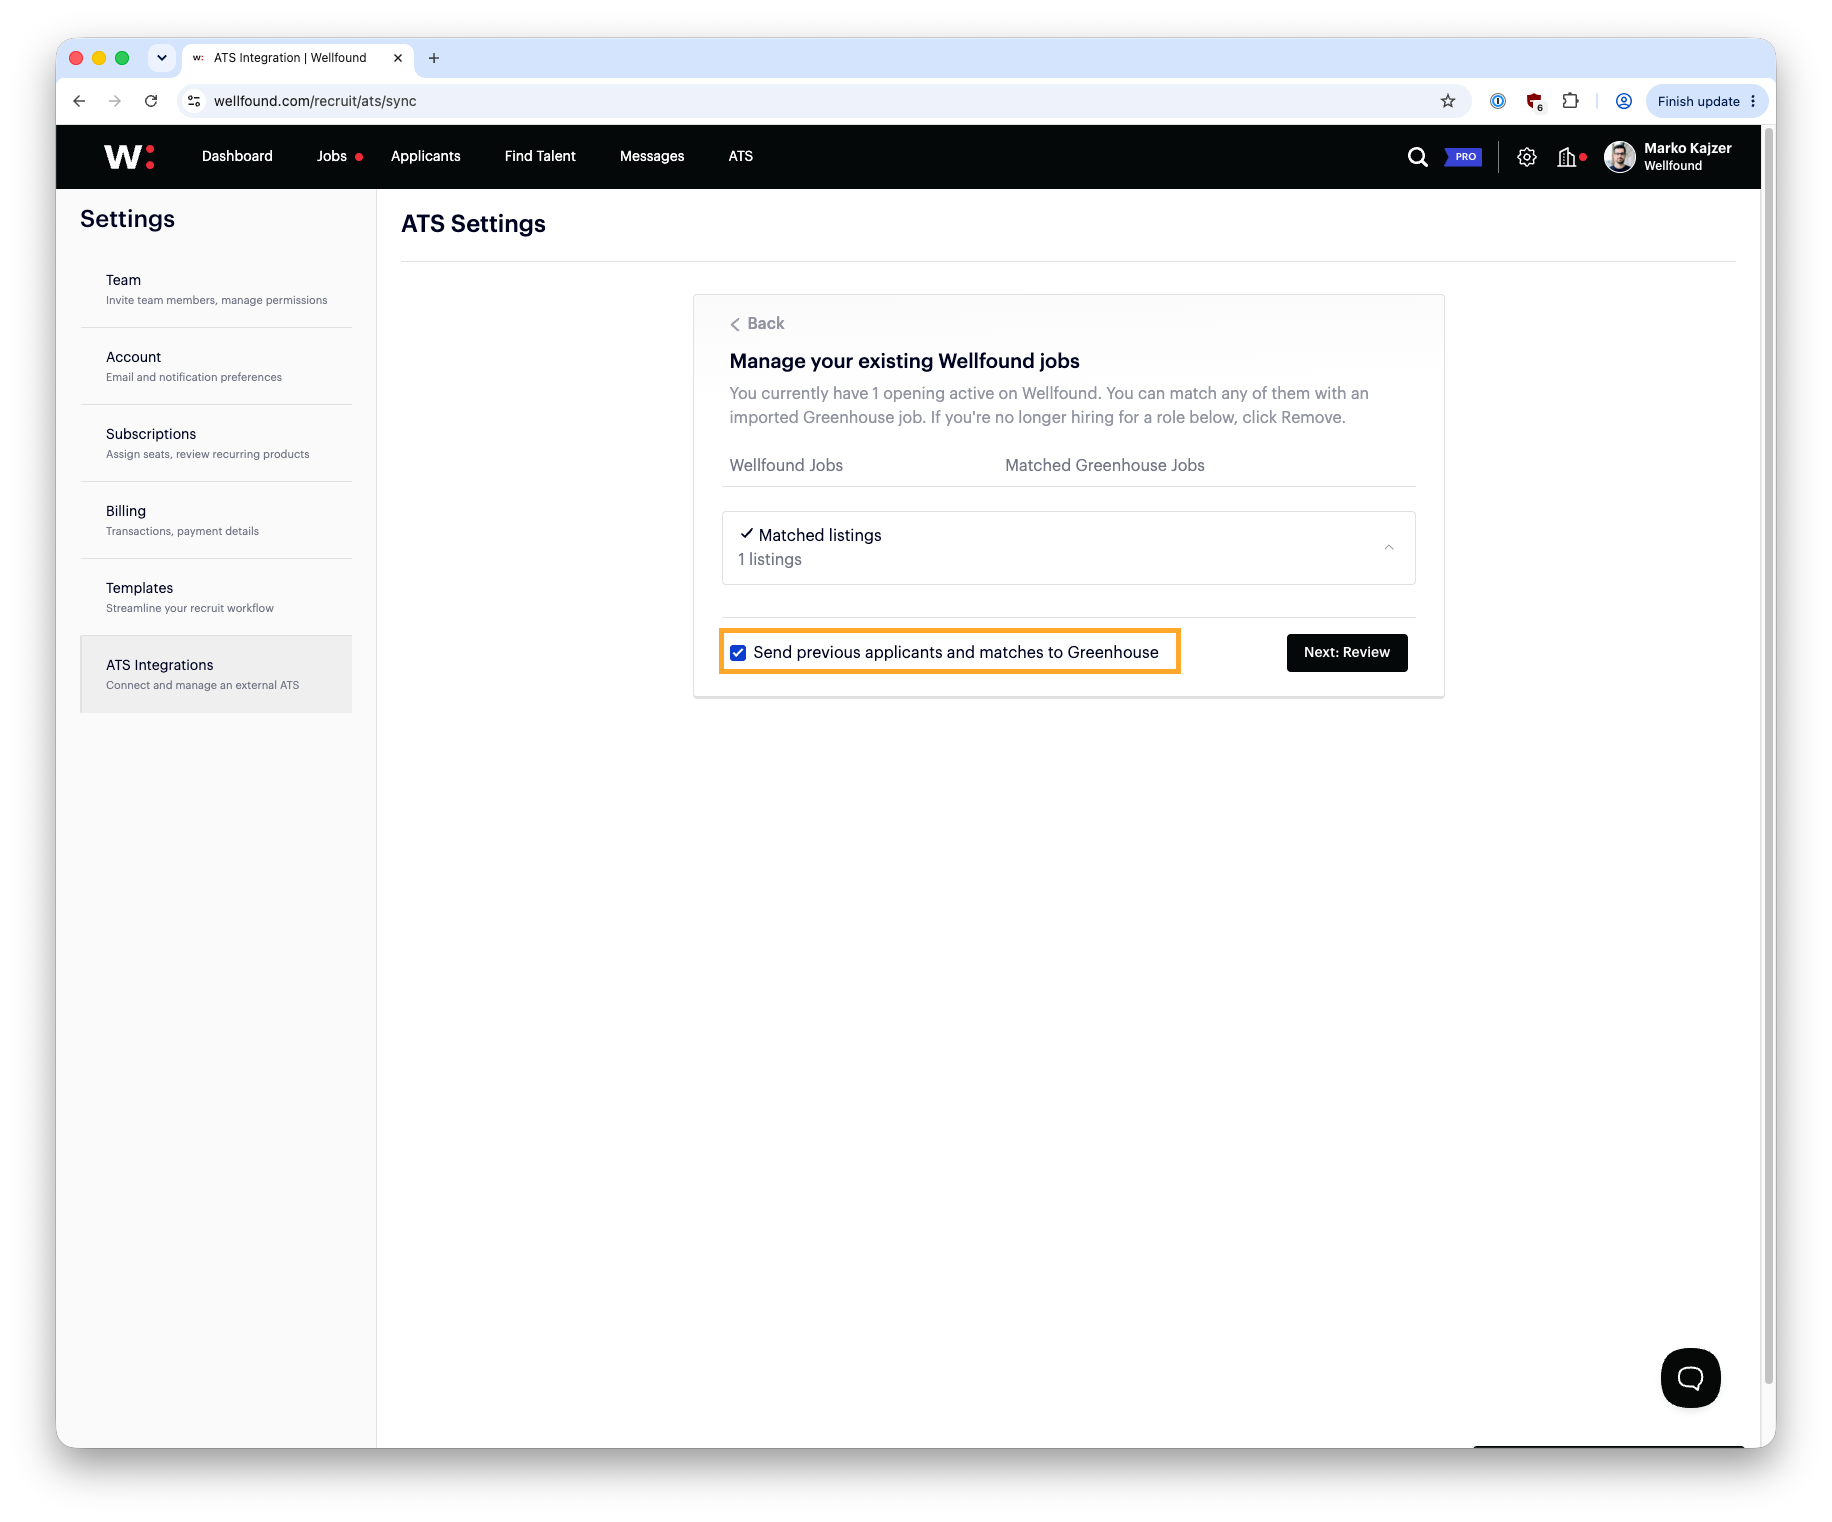Open the company building icon
The image size is (1832, 1522).
click(1567, 157)
